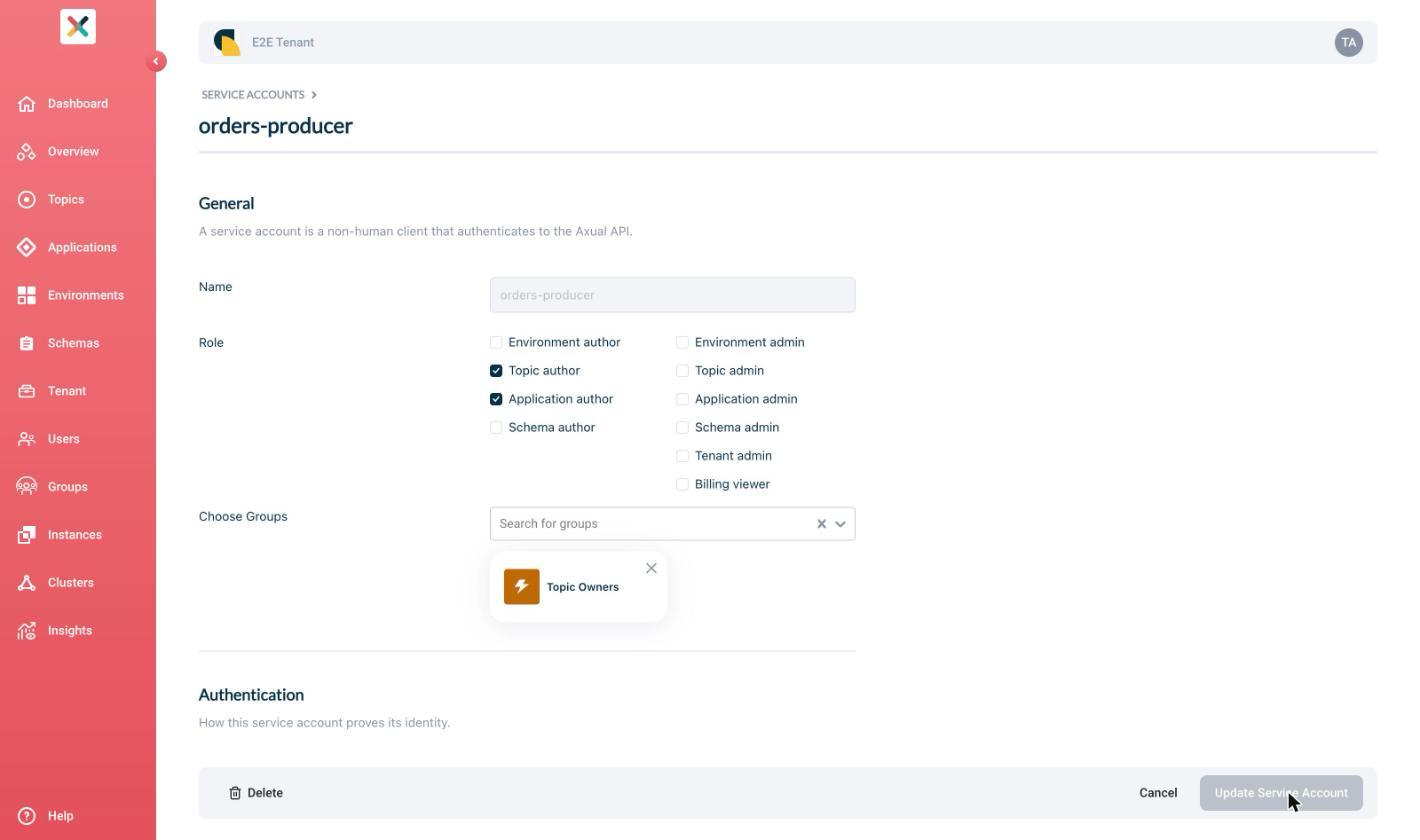
Task: Check the Tenant admin checkbox
Action: [x=682, y=456]
